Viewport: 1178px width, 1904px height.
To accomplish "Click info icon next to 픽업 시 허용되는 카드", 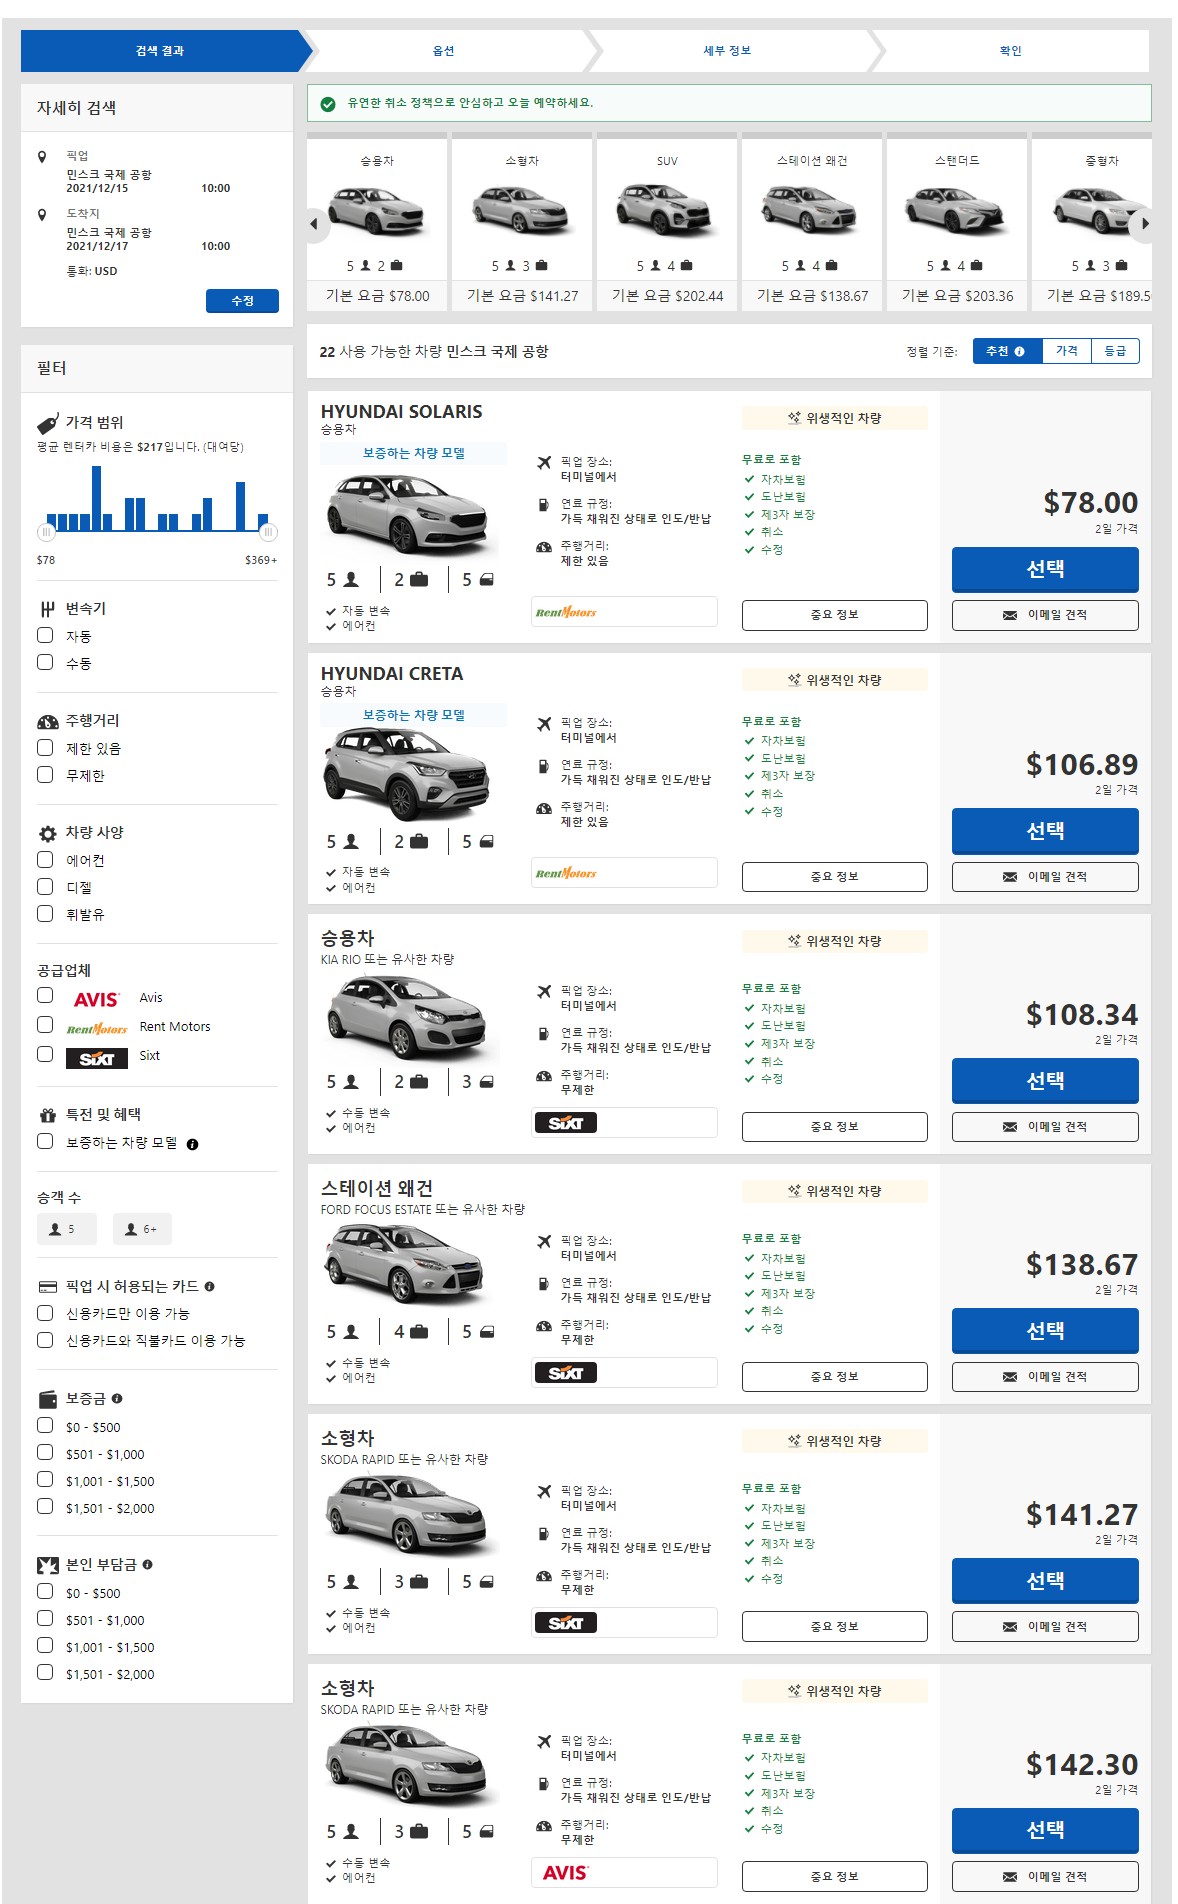I will (x=209, y=1287).
